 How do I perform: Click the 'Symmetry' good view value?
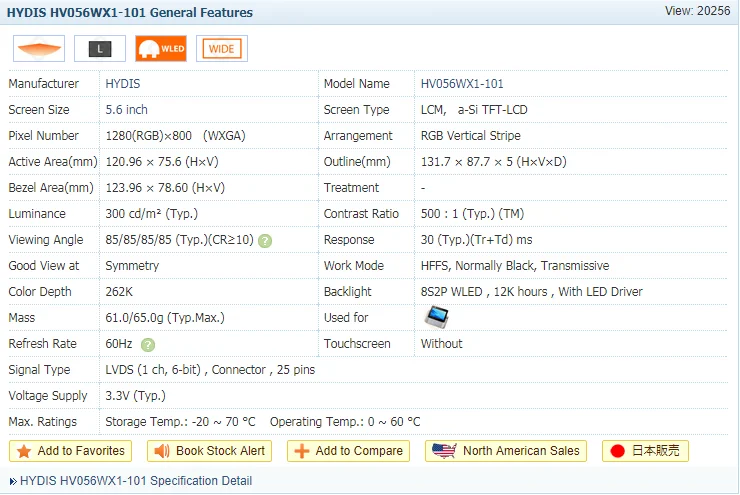(x=132, y=266)
